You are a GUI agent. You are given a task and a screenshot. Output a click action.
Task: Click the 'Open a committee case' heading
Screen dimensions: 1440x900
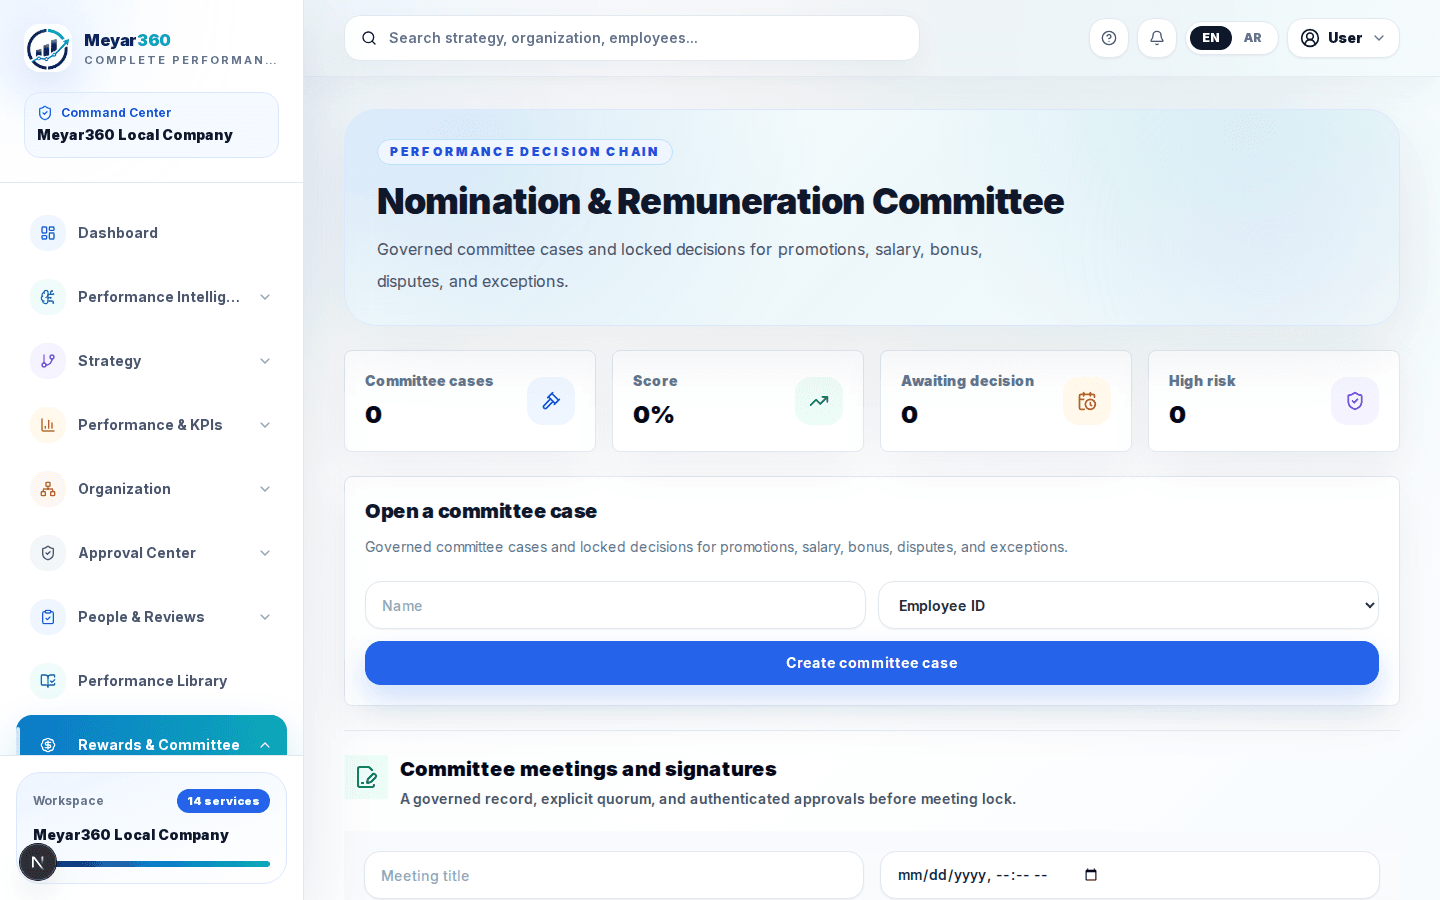(x=481, y=511)
